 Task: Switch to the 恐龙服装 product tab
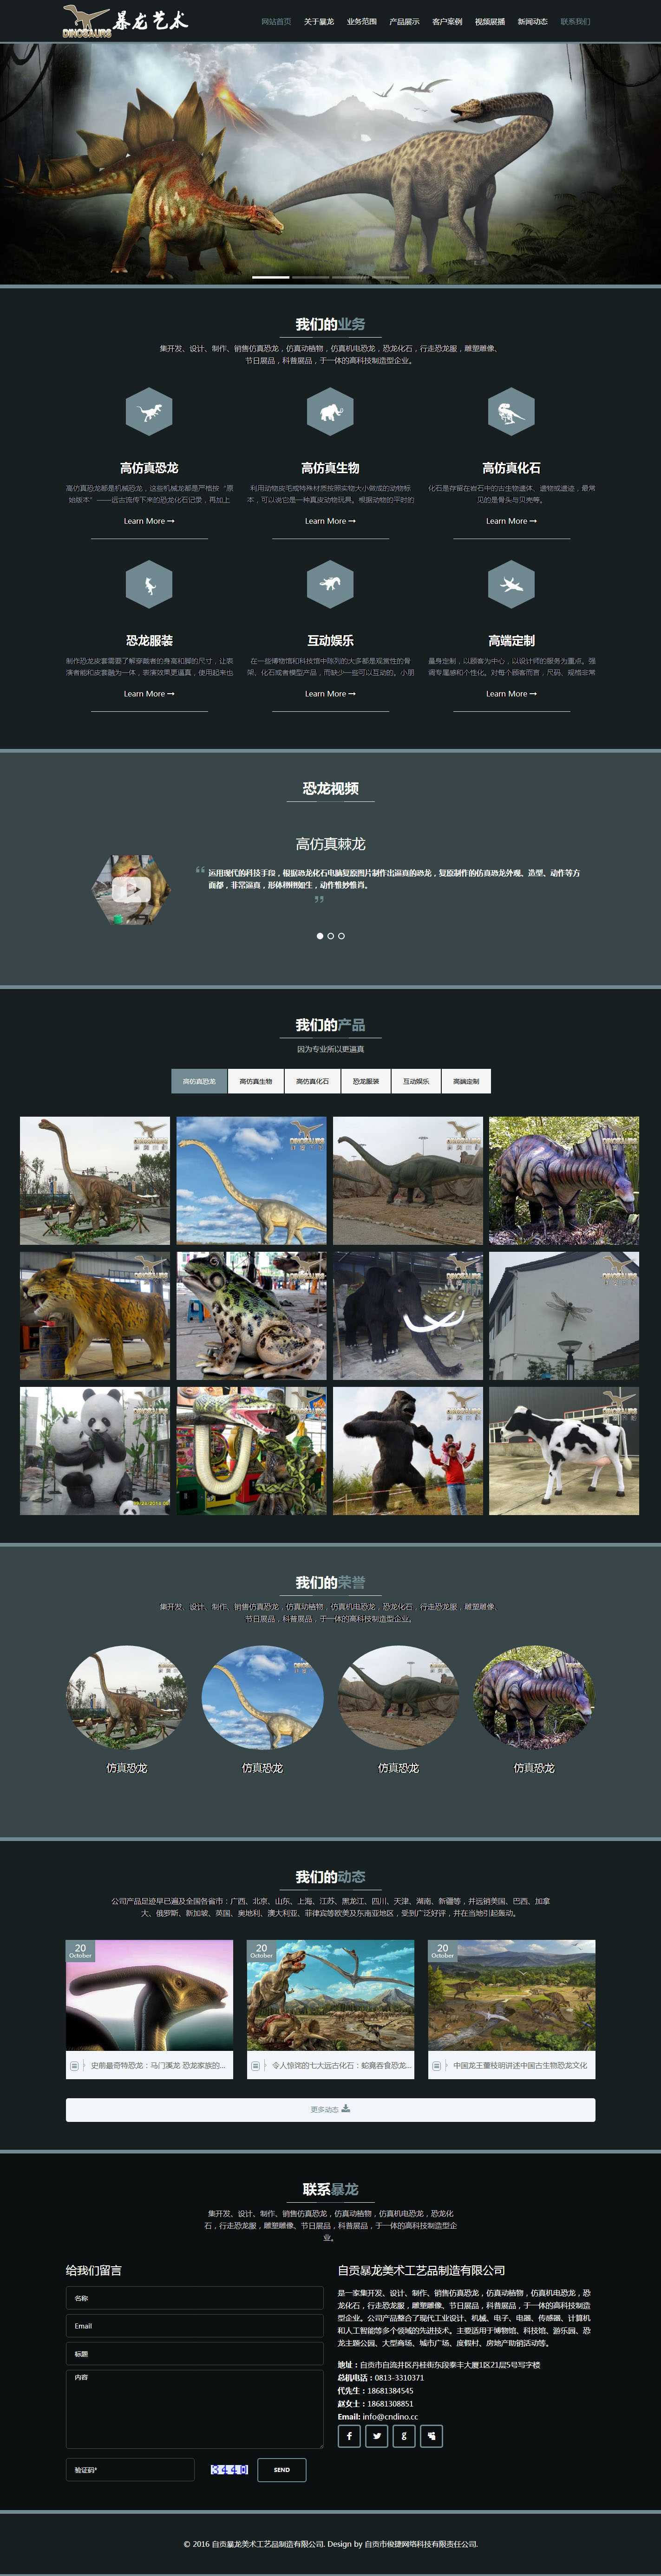[366, 1081]
